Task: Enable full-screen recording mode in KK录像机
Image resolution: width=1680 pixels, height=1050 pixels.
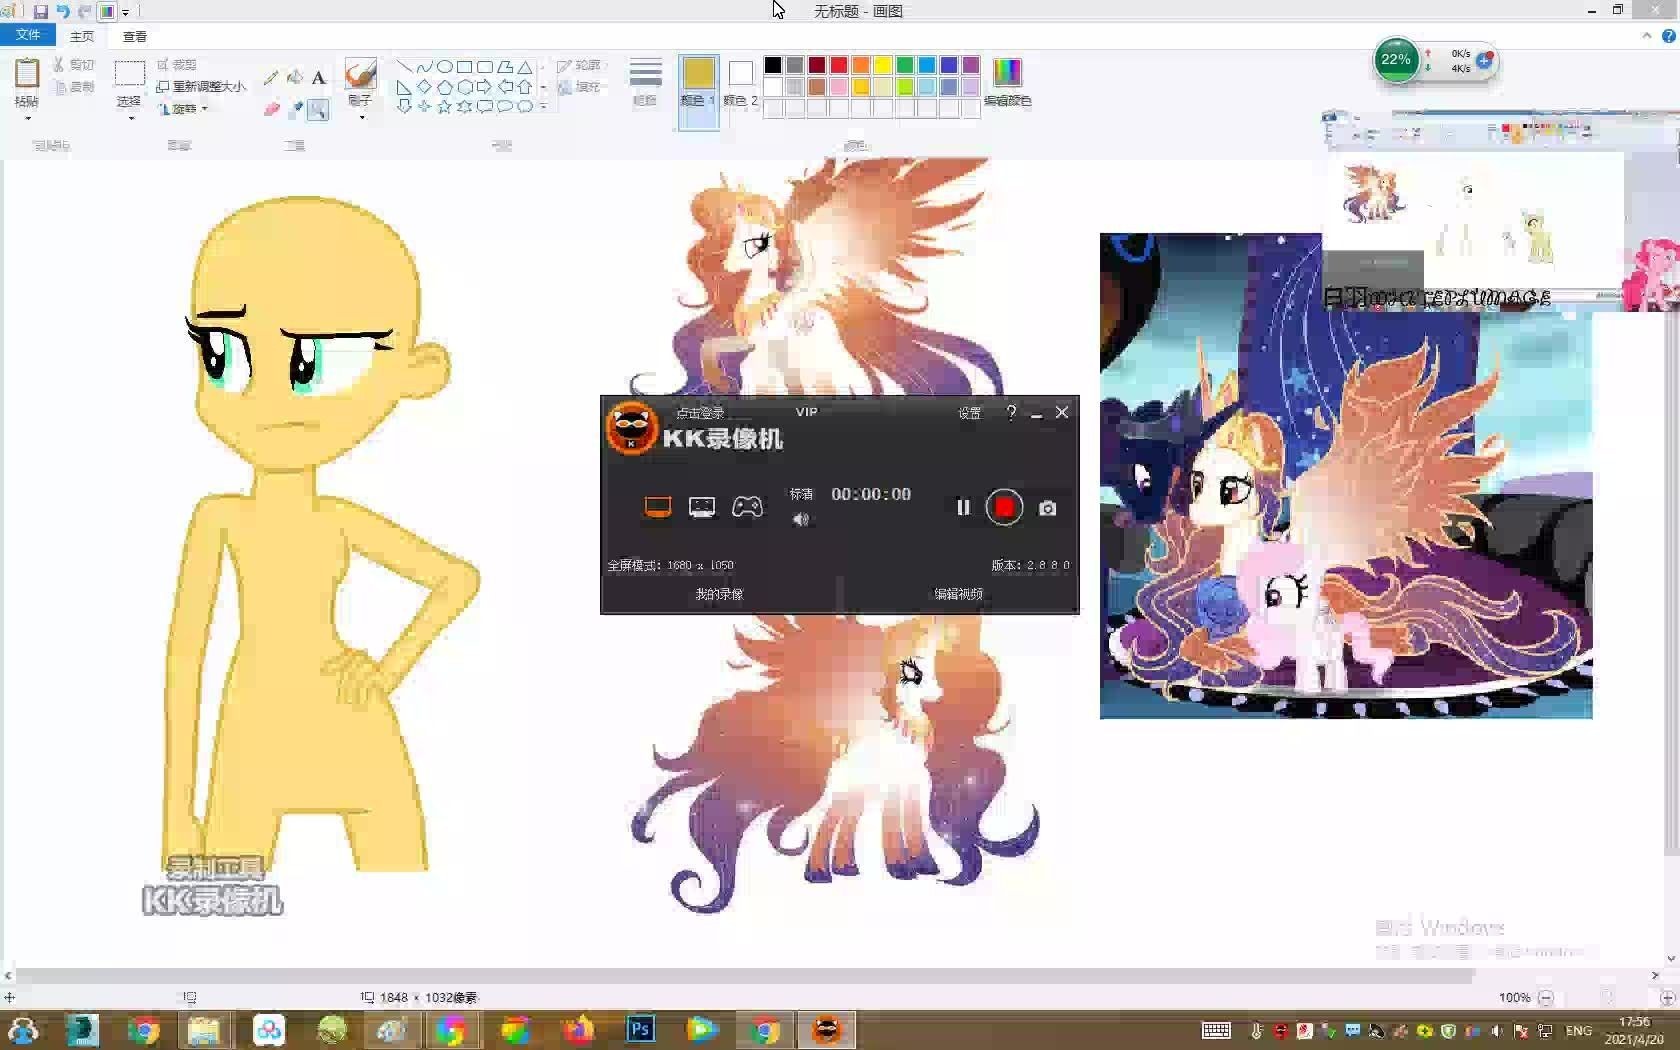Action: (657, 507)
